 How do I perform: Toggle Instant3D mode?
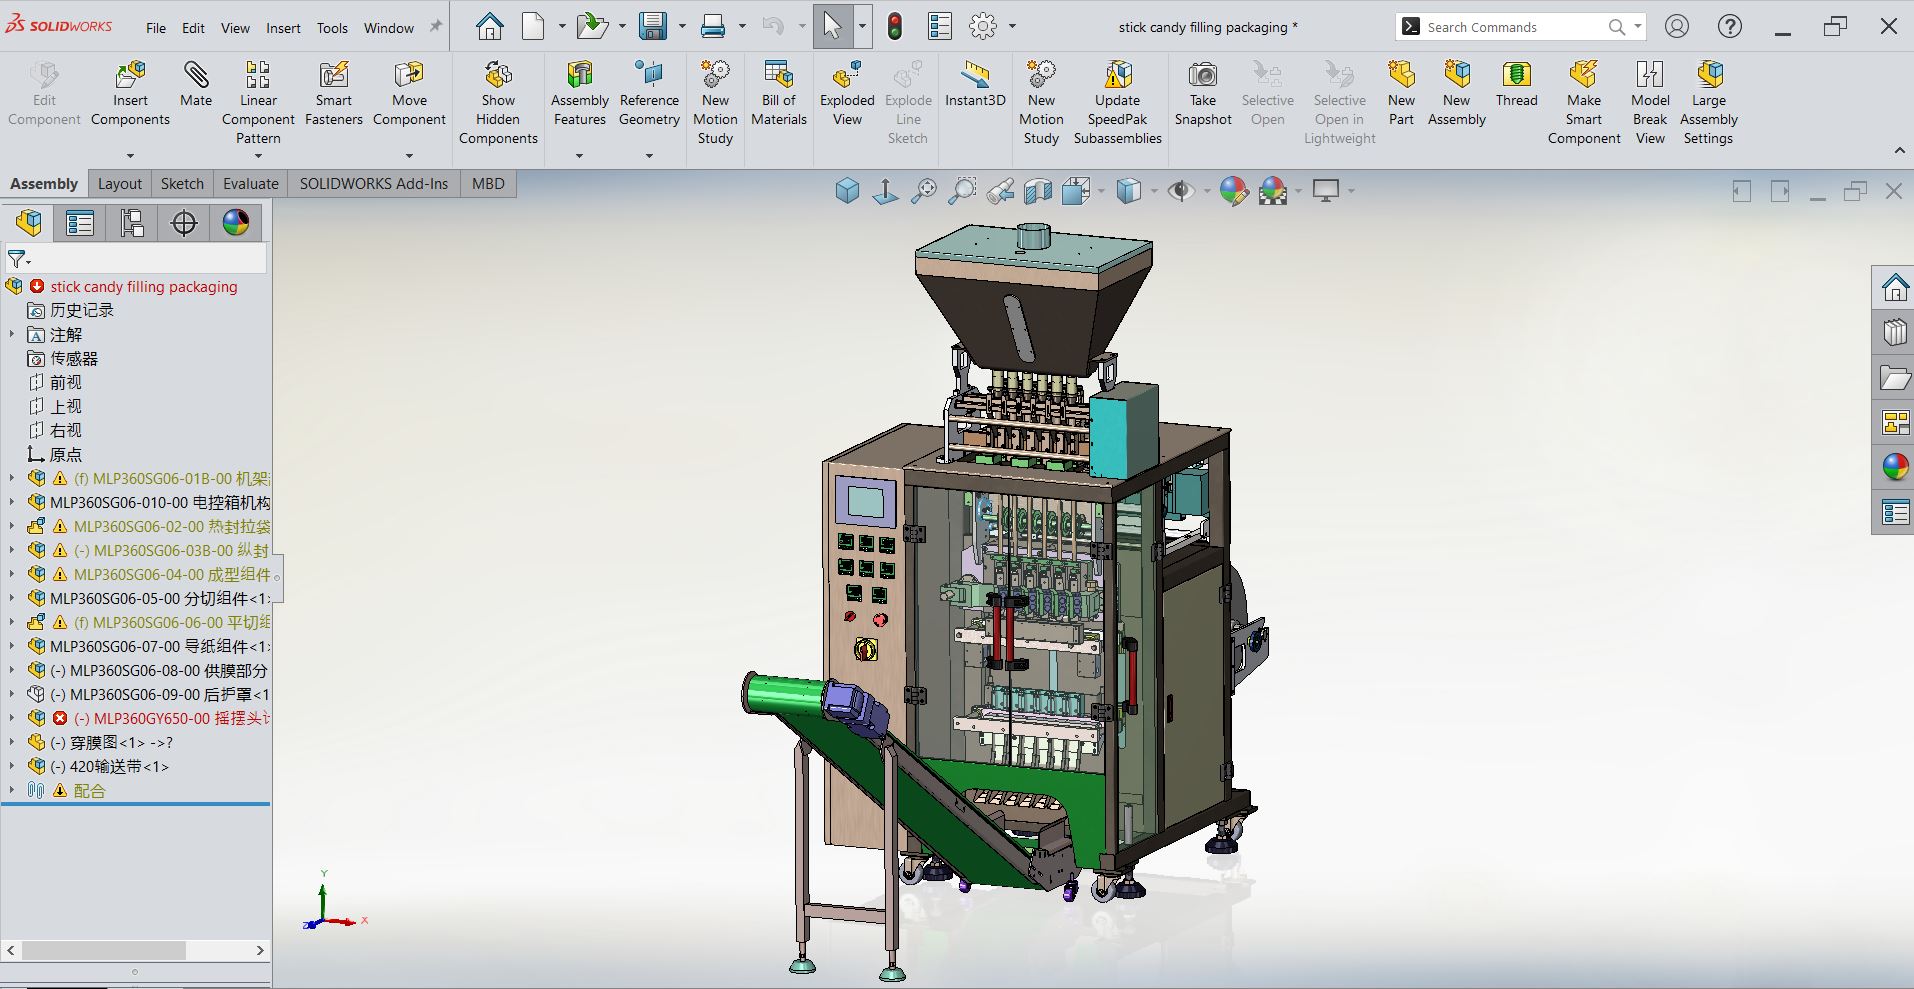pyautogui.click(x=975, y=84)
